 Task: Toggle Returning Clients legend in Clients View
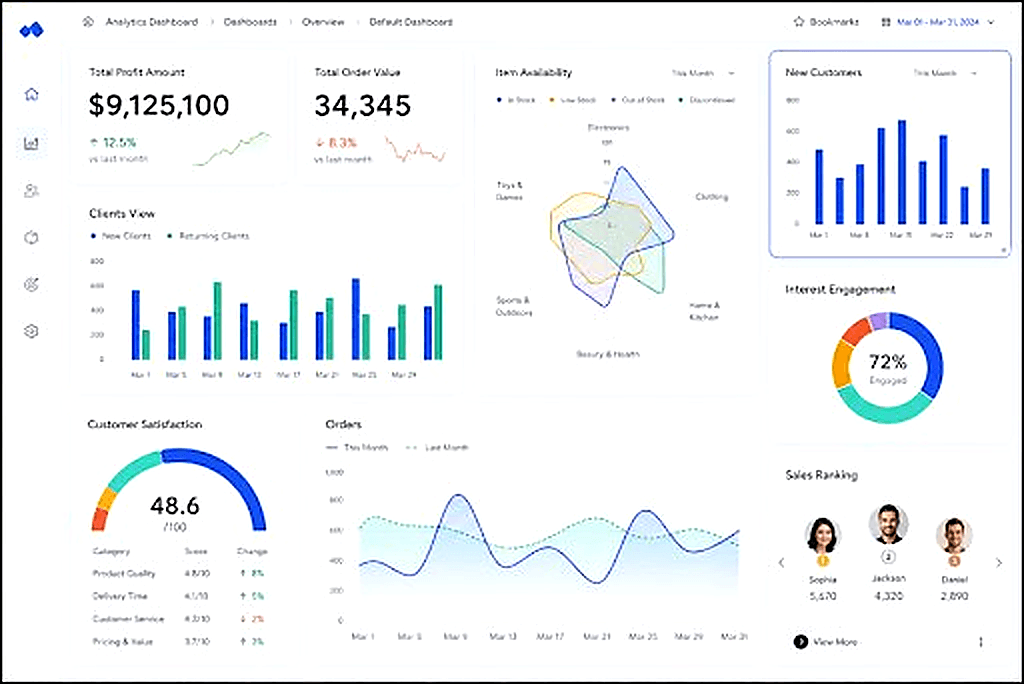(x=208, y=236)
